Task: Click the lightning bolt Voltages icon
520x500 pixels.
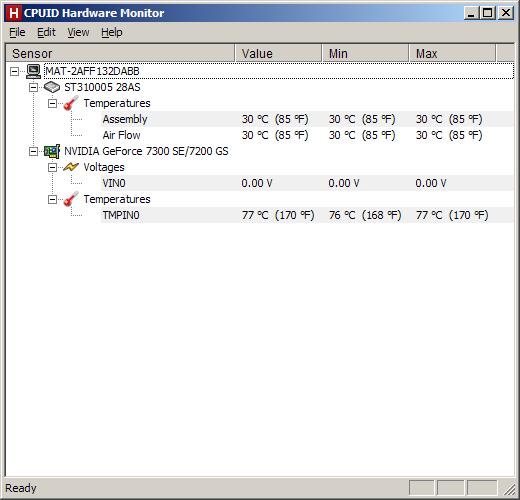Action: 71,167
